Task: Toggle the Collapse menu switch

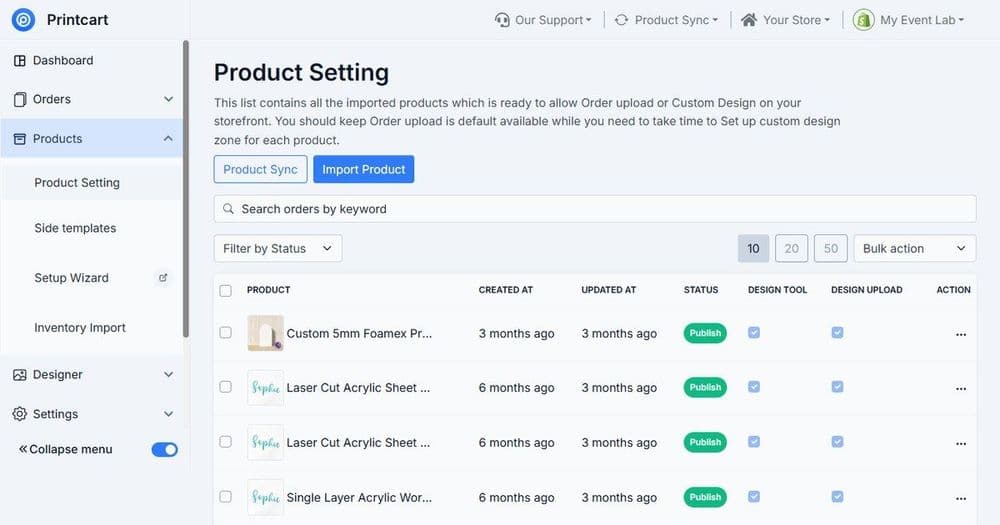Action: click(x=165, y=450)
